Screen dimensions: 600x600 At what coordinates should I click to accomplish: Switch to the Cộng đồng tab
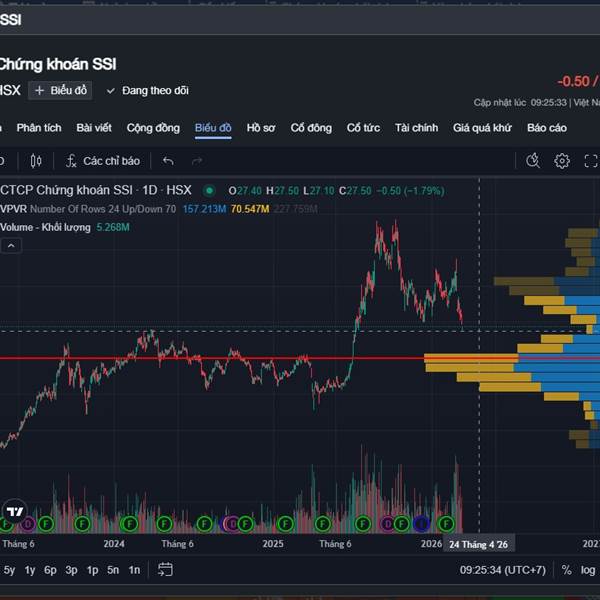point(153,128)
